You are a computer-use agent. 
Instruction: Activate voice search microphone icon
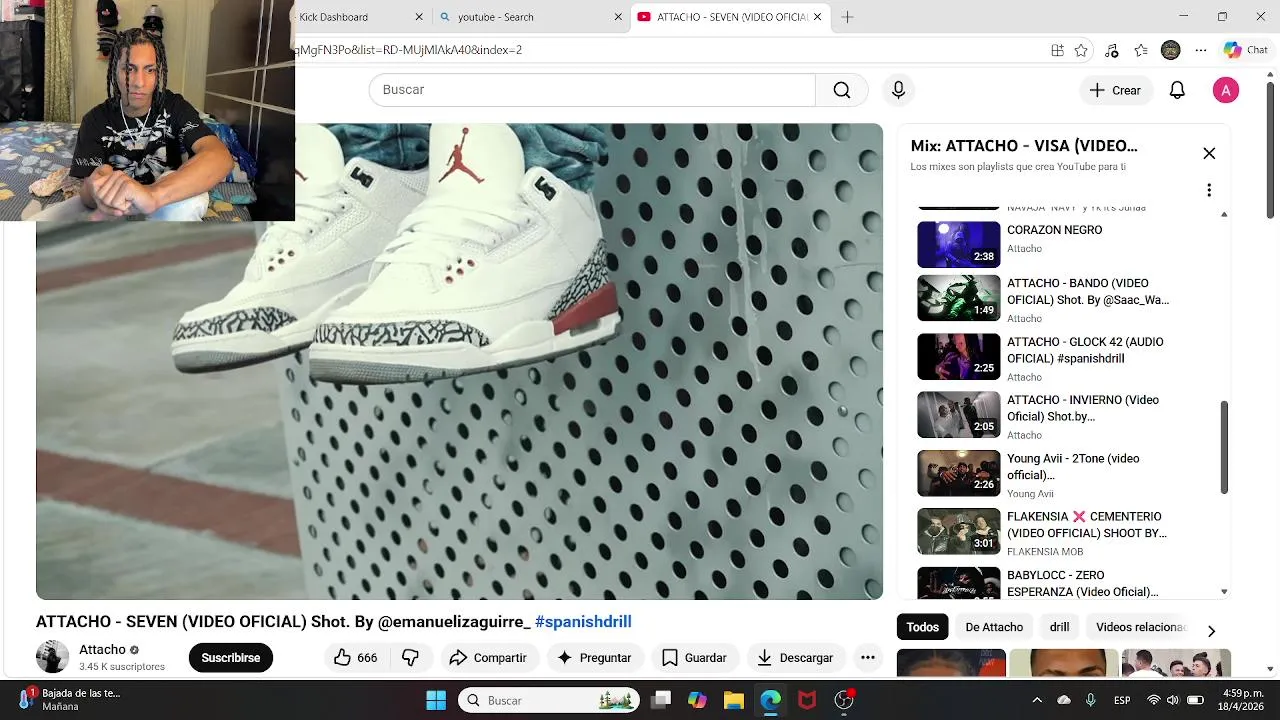pos(898,90)
